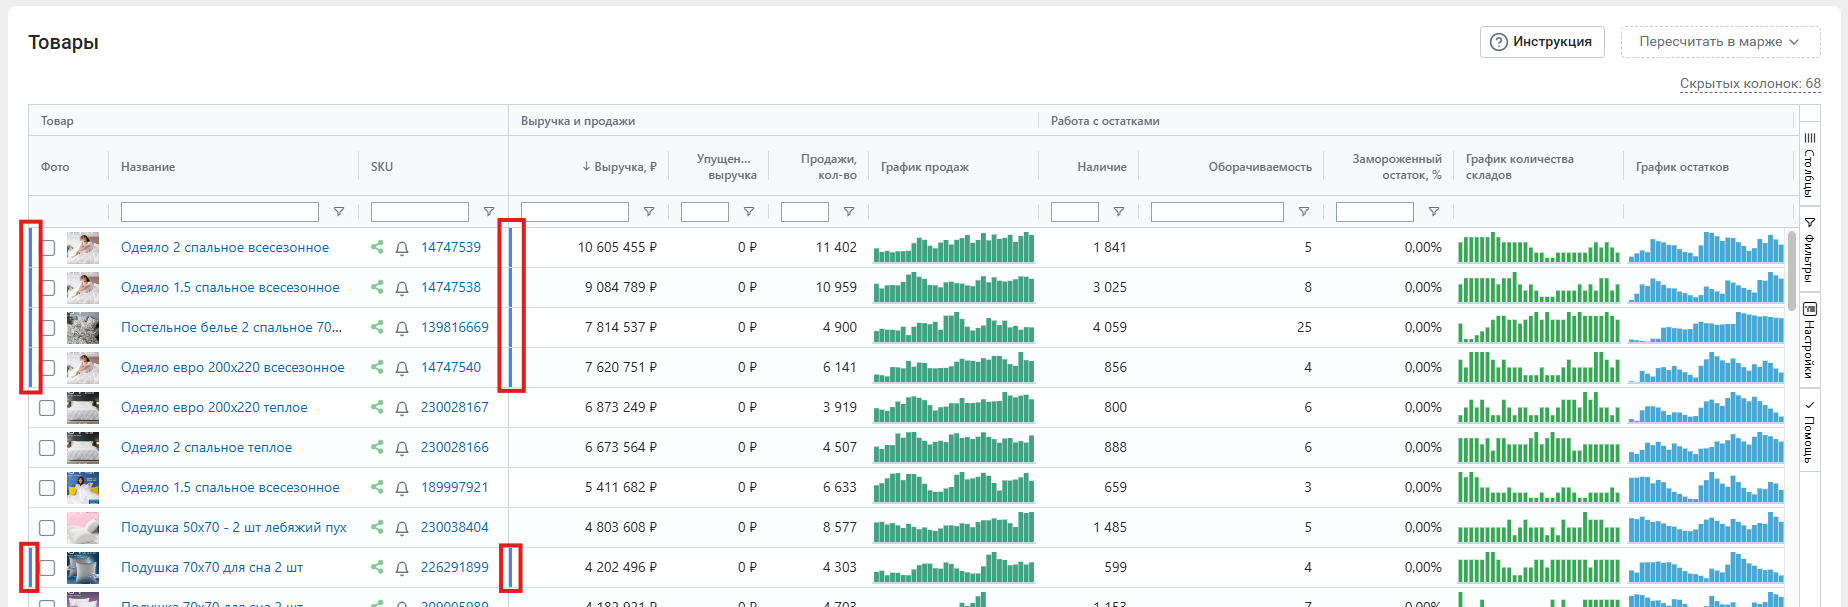Viewport: 1848px width, 607px height.
Task: Open filter icon for SKU column
Action: point(489,212)
